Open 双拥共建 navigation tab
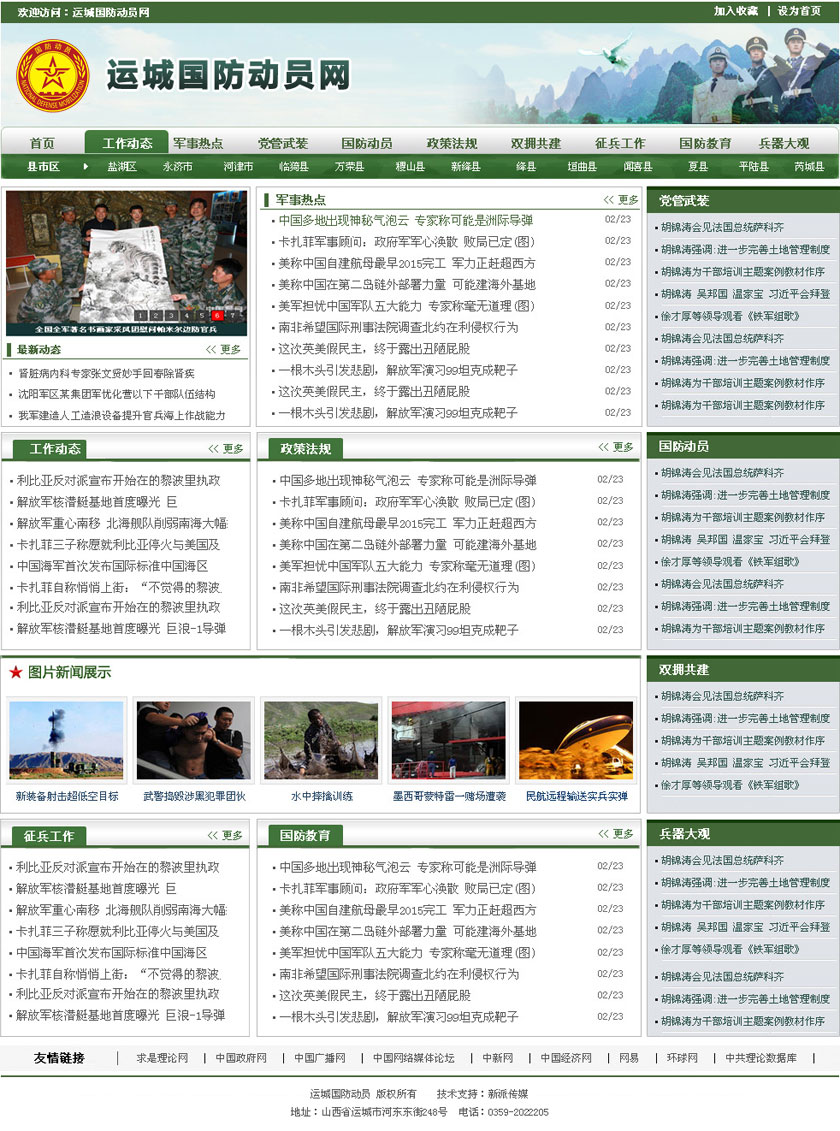The image size is (840, 1131). click(x=536, y=143)
